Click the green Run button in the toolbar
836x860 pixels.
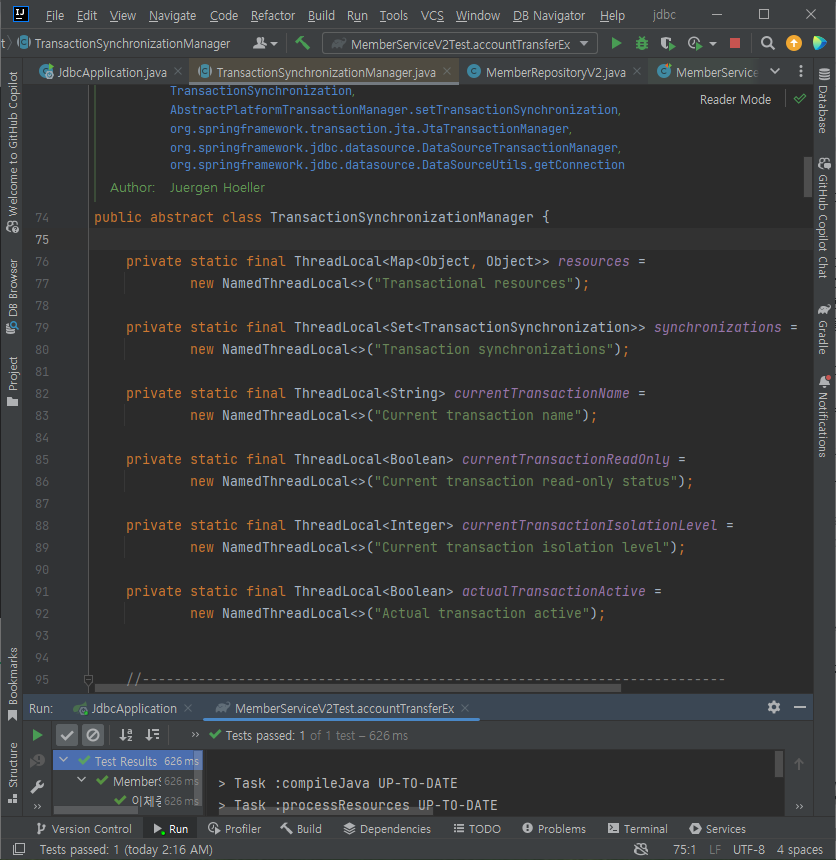(616, 43)
